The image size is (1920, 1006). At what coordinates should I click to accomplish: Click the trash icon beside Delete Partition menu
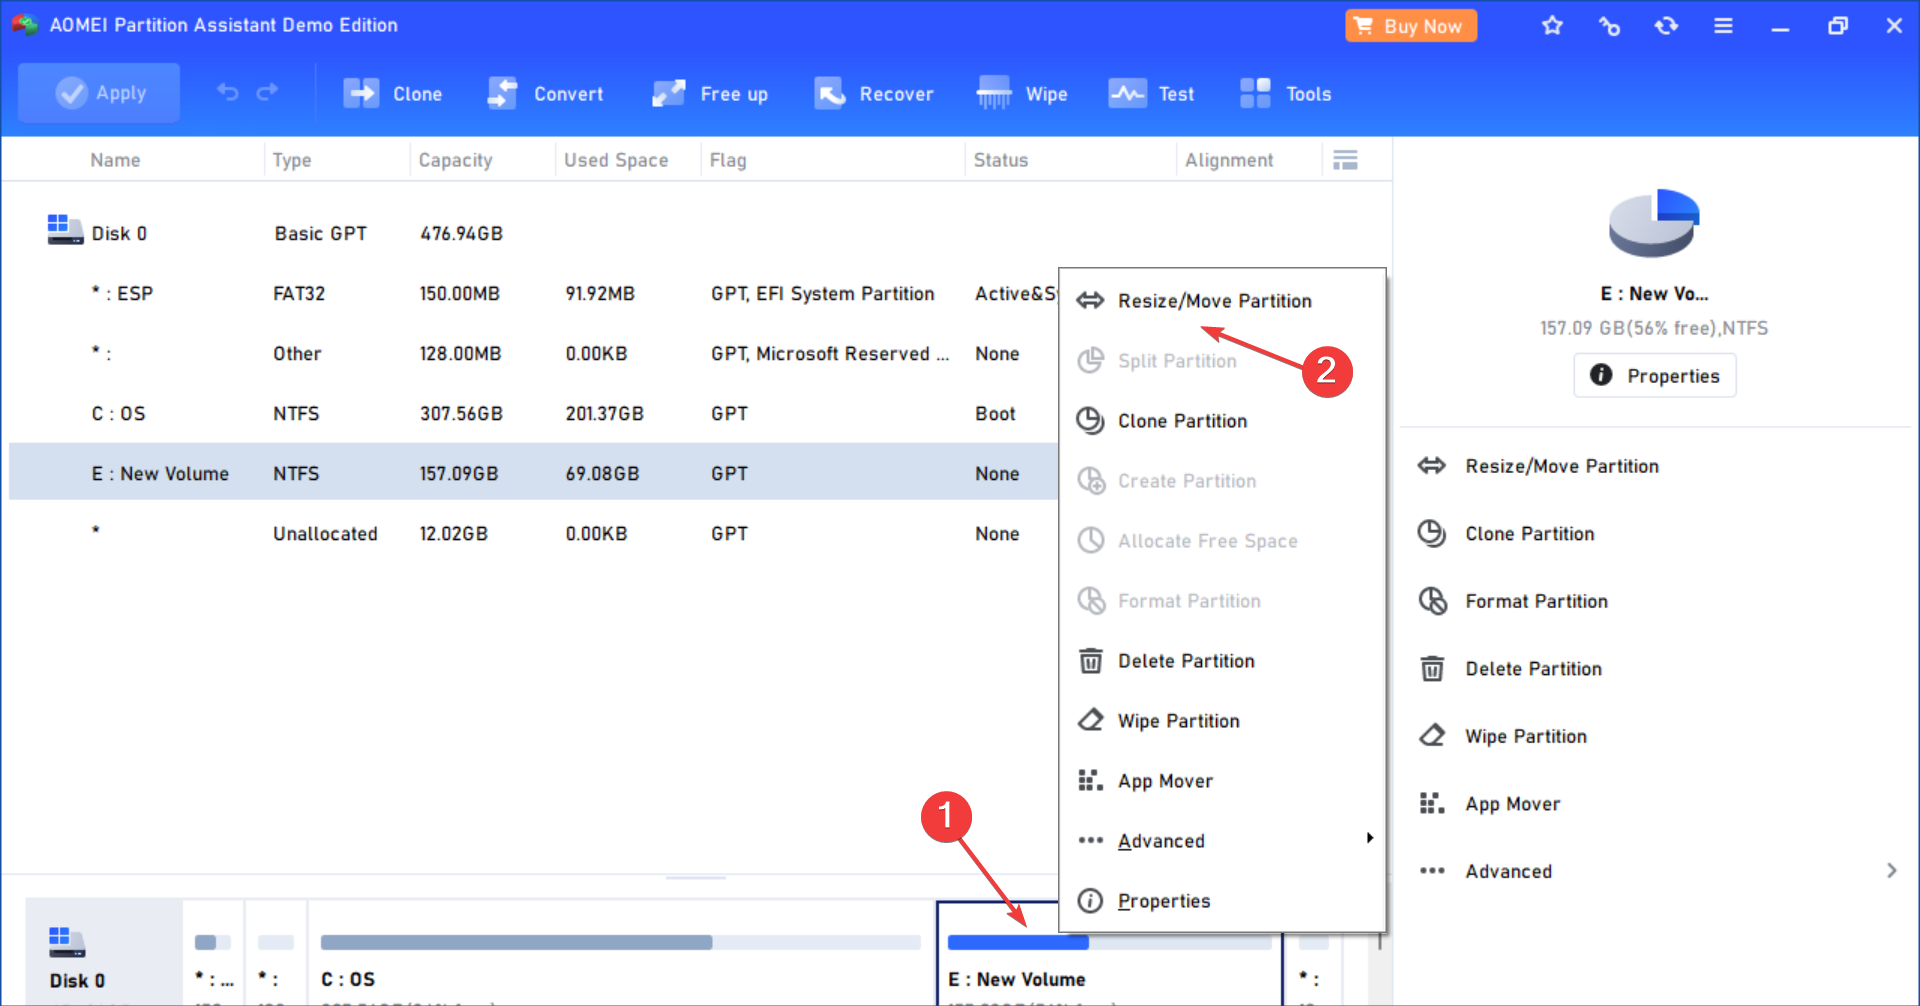[x=1090, y=661]
